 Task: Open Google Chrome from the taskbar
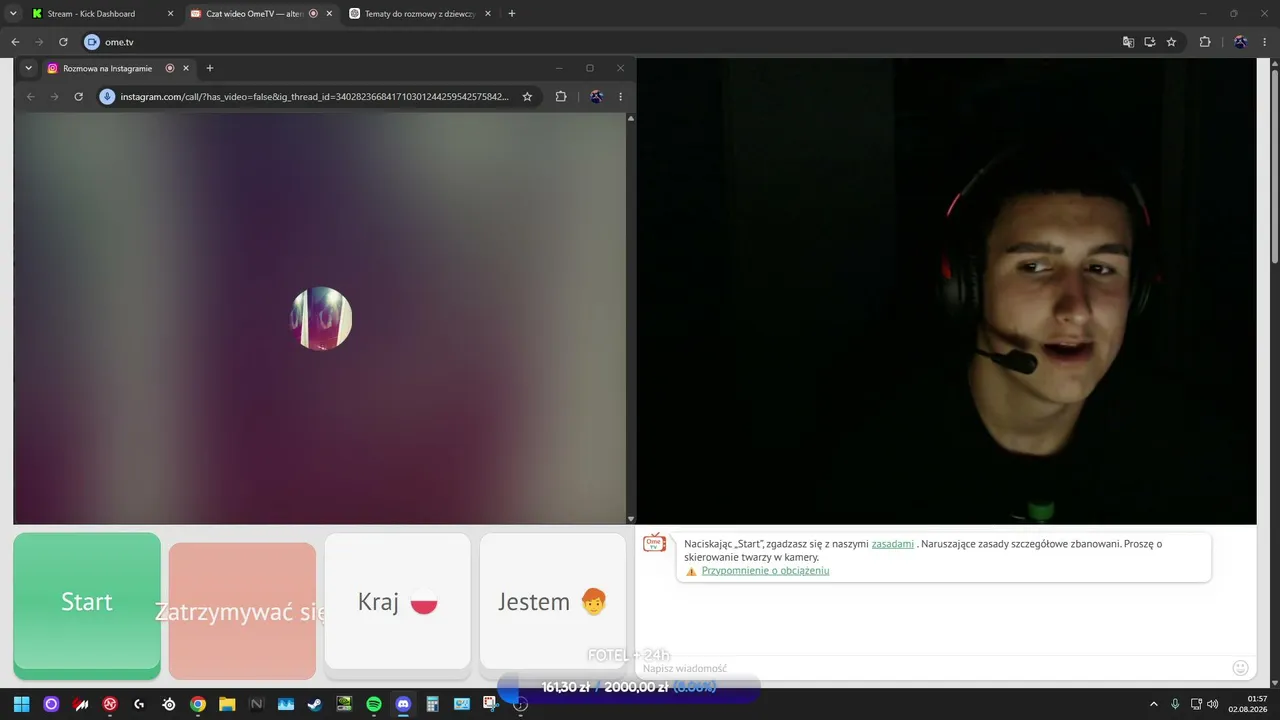(x=198, y=704)
